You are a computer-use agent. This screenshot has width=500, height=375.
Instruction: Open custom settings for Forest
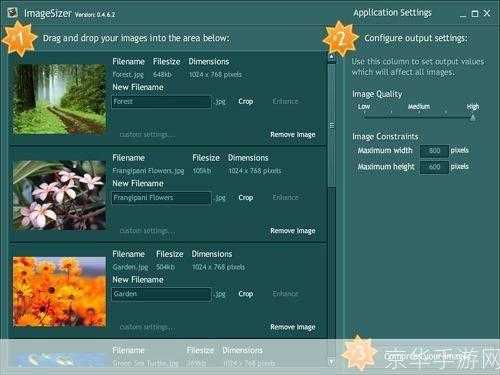[x=147, y=135]
